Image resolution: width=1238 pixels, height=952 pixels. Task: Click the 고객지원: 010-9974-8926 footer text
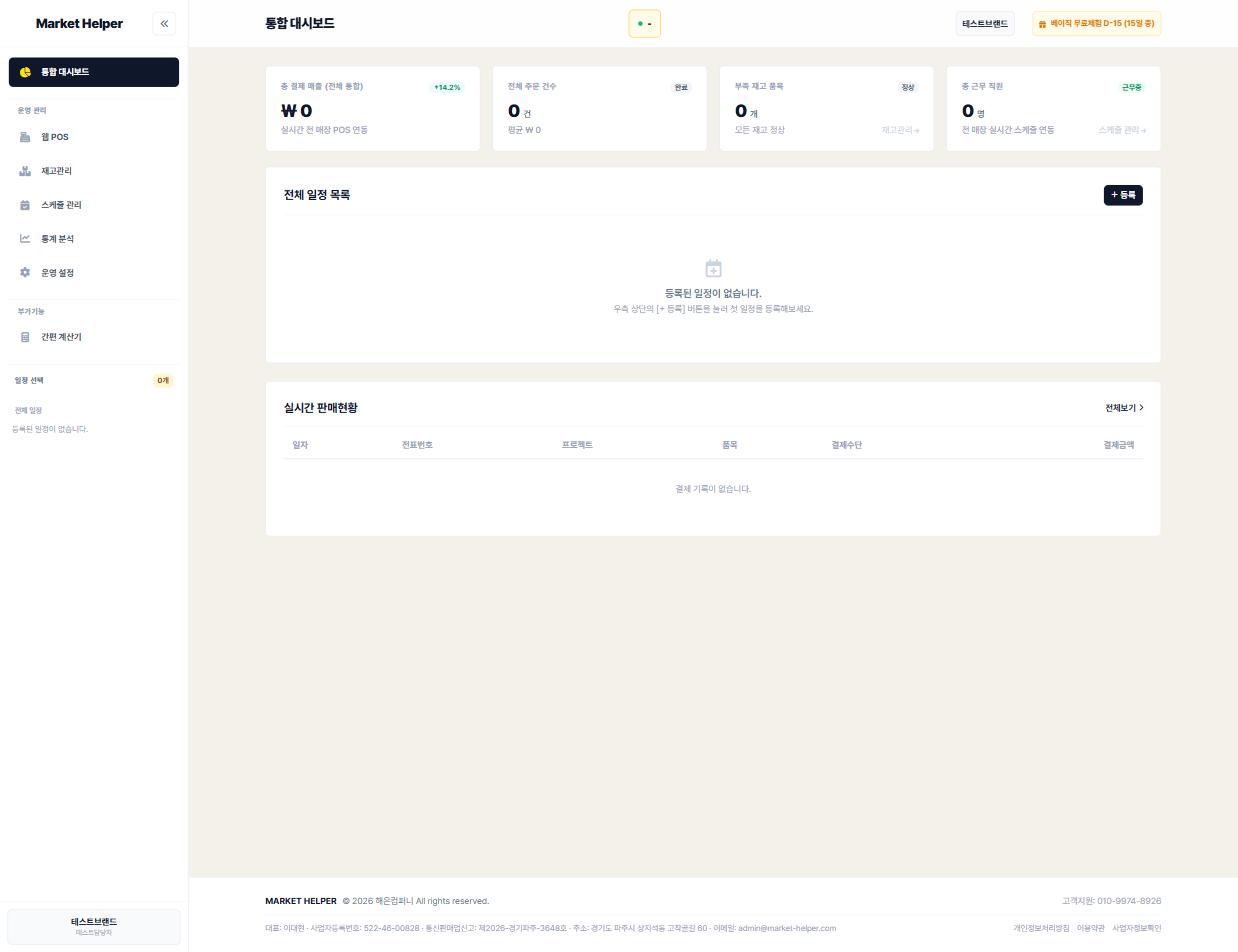click(1112, 901)
